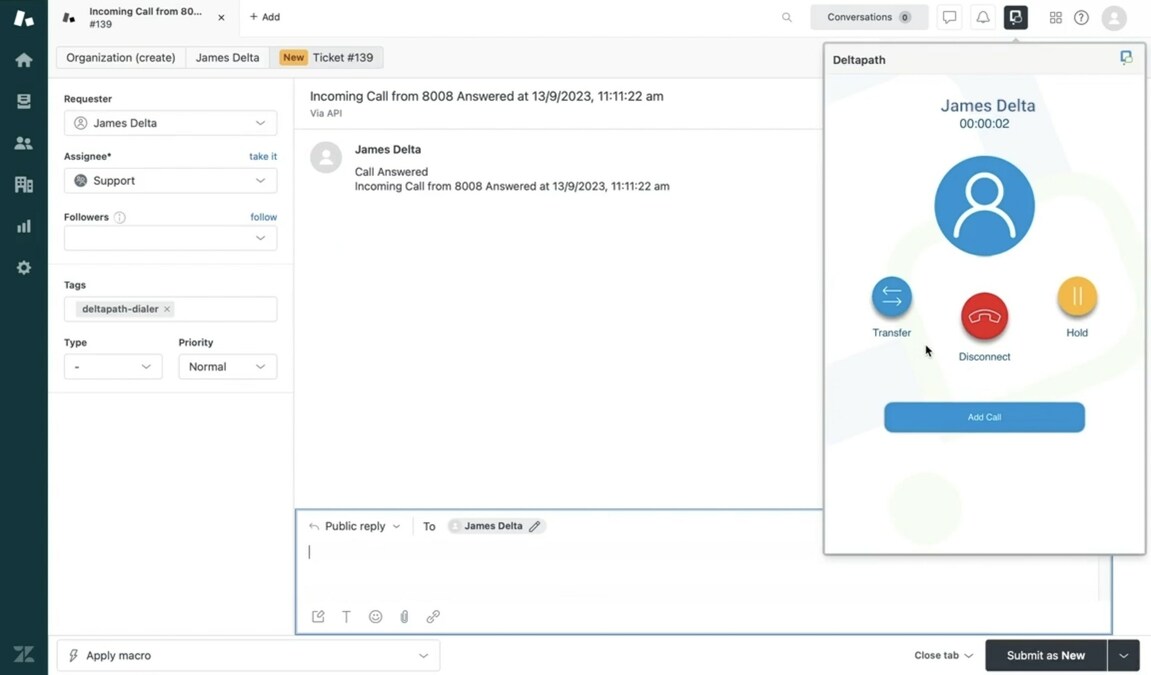Open the user profile avatar
Viewport: 1151px width, 675px height.
point(1114,18)
